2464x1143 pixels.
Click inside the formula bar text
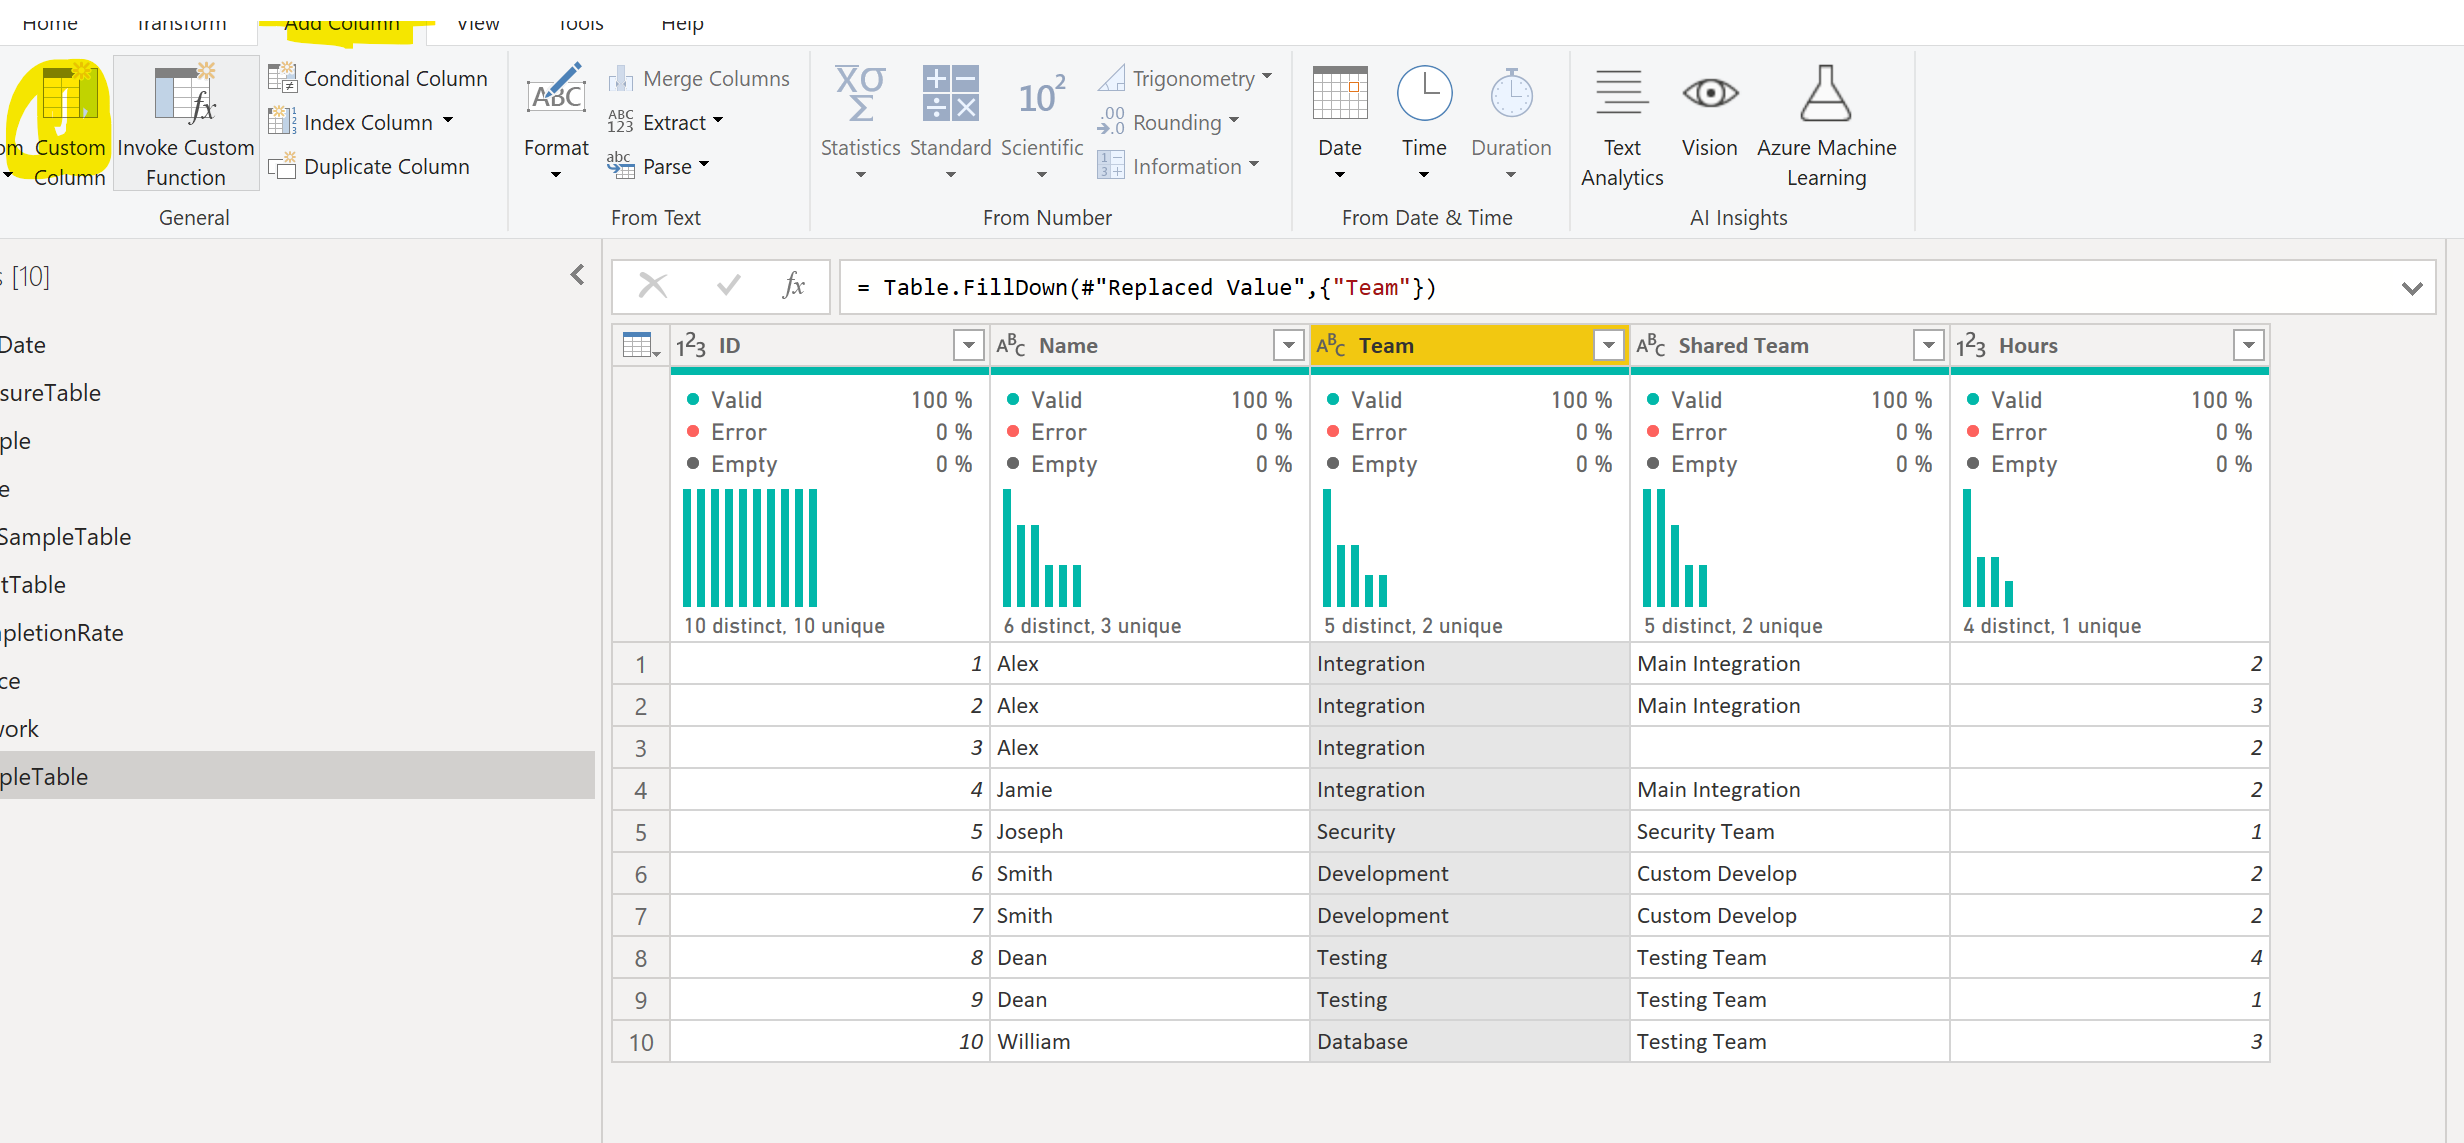pos(1146,288)
